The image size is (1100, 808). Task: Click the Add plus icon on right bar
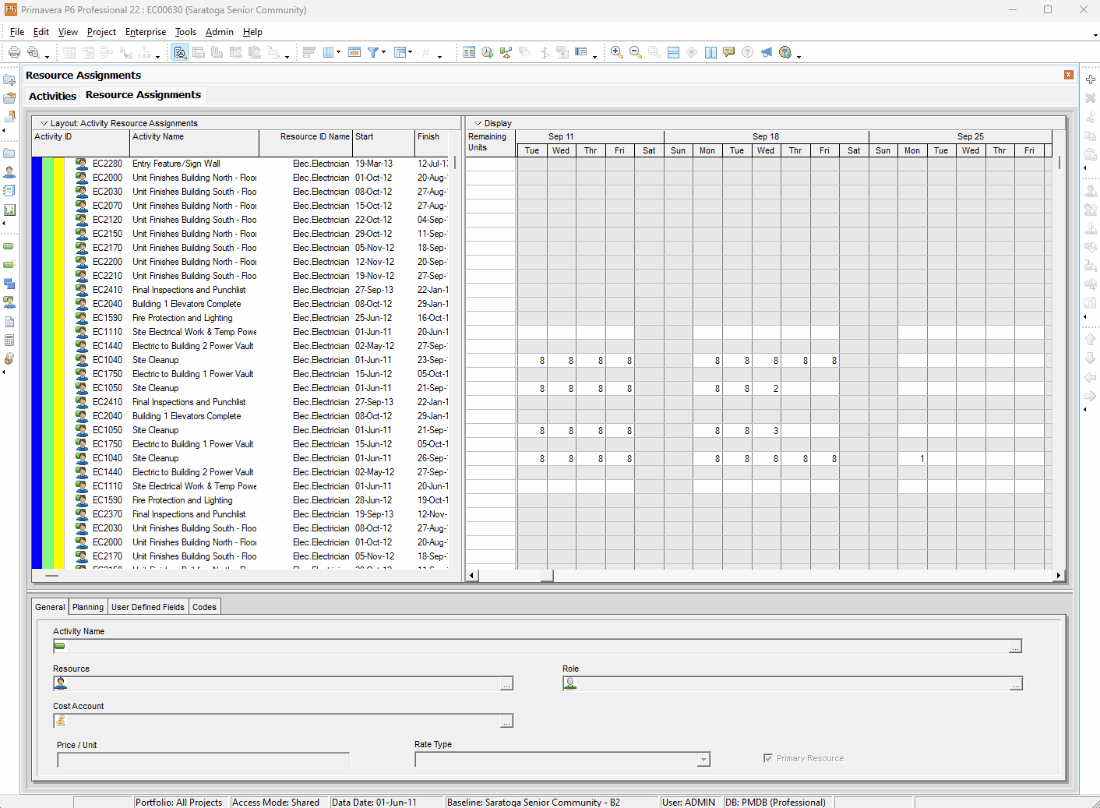[1090, 80]
